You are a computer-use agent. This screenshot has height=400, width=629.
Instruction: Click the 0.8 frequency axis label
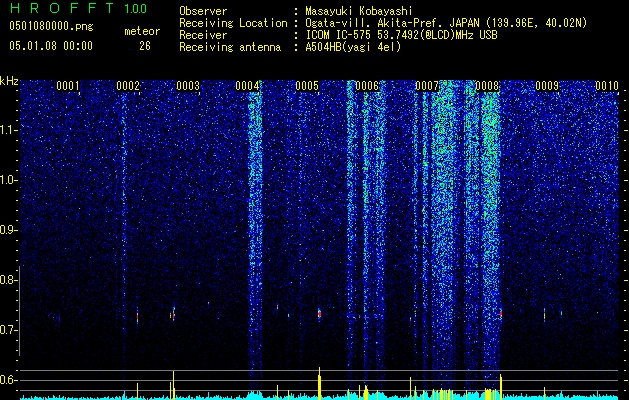click(7, 280)
